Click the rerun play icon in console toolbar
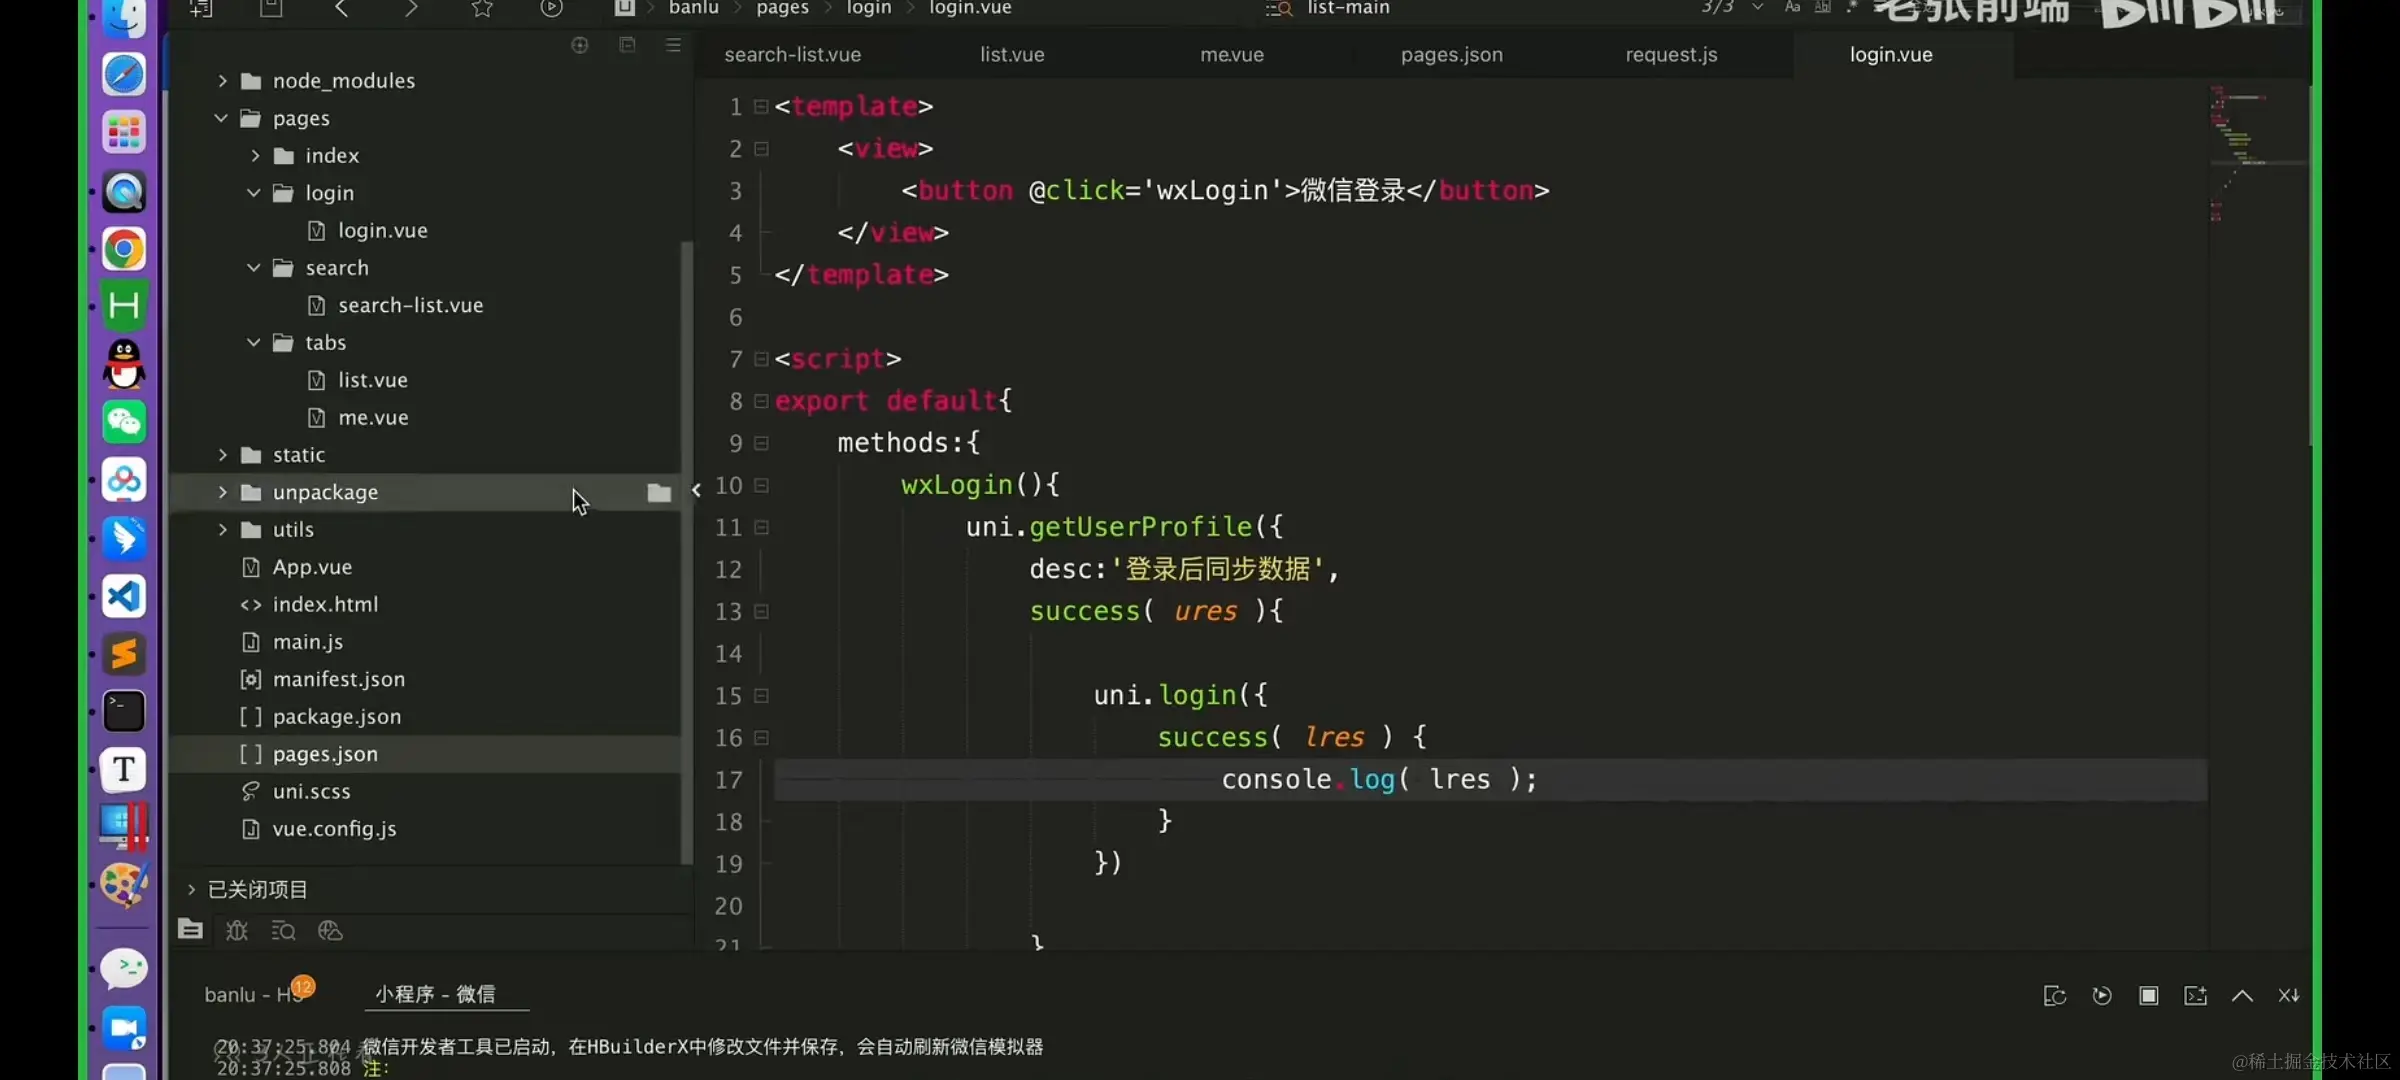Screen dimensions: 2400x1080 2102,995
